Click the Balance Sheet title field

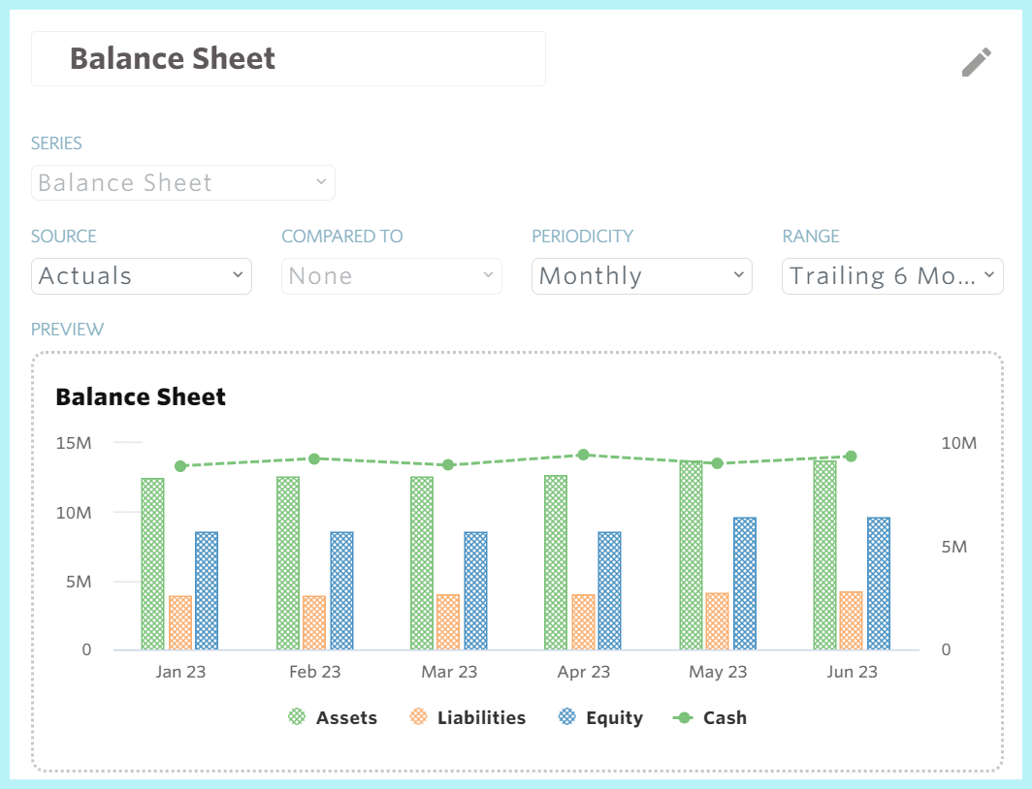pyautogui.click(x=288, y=58)
